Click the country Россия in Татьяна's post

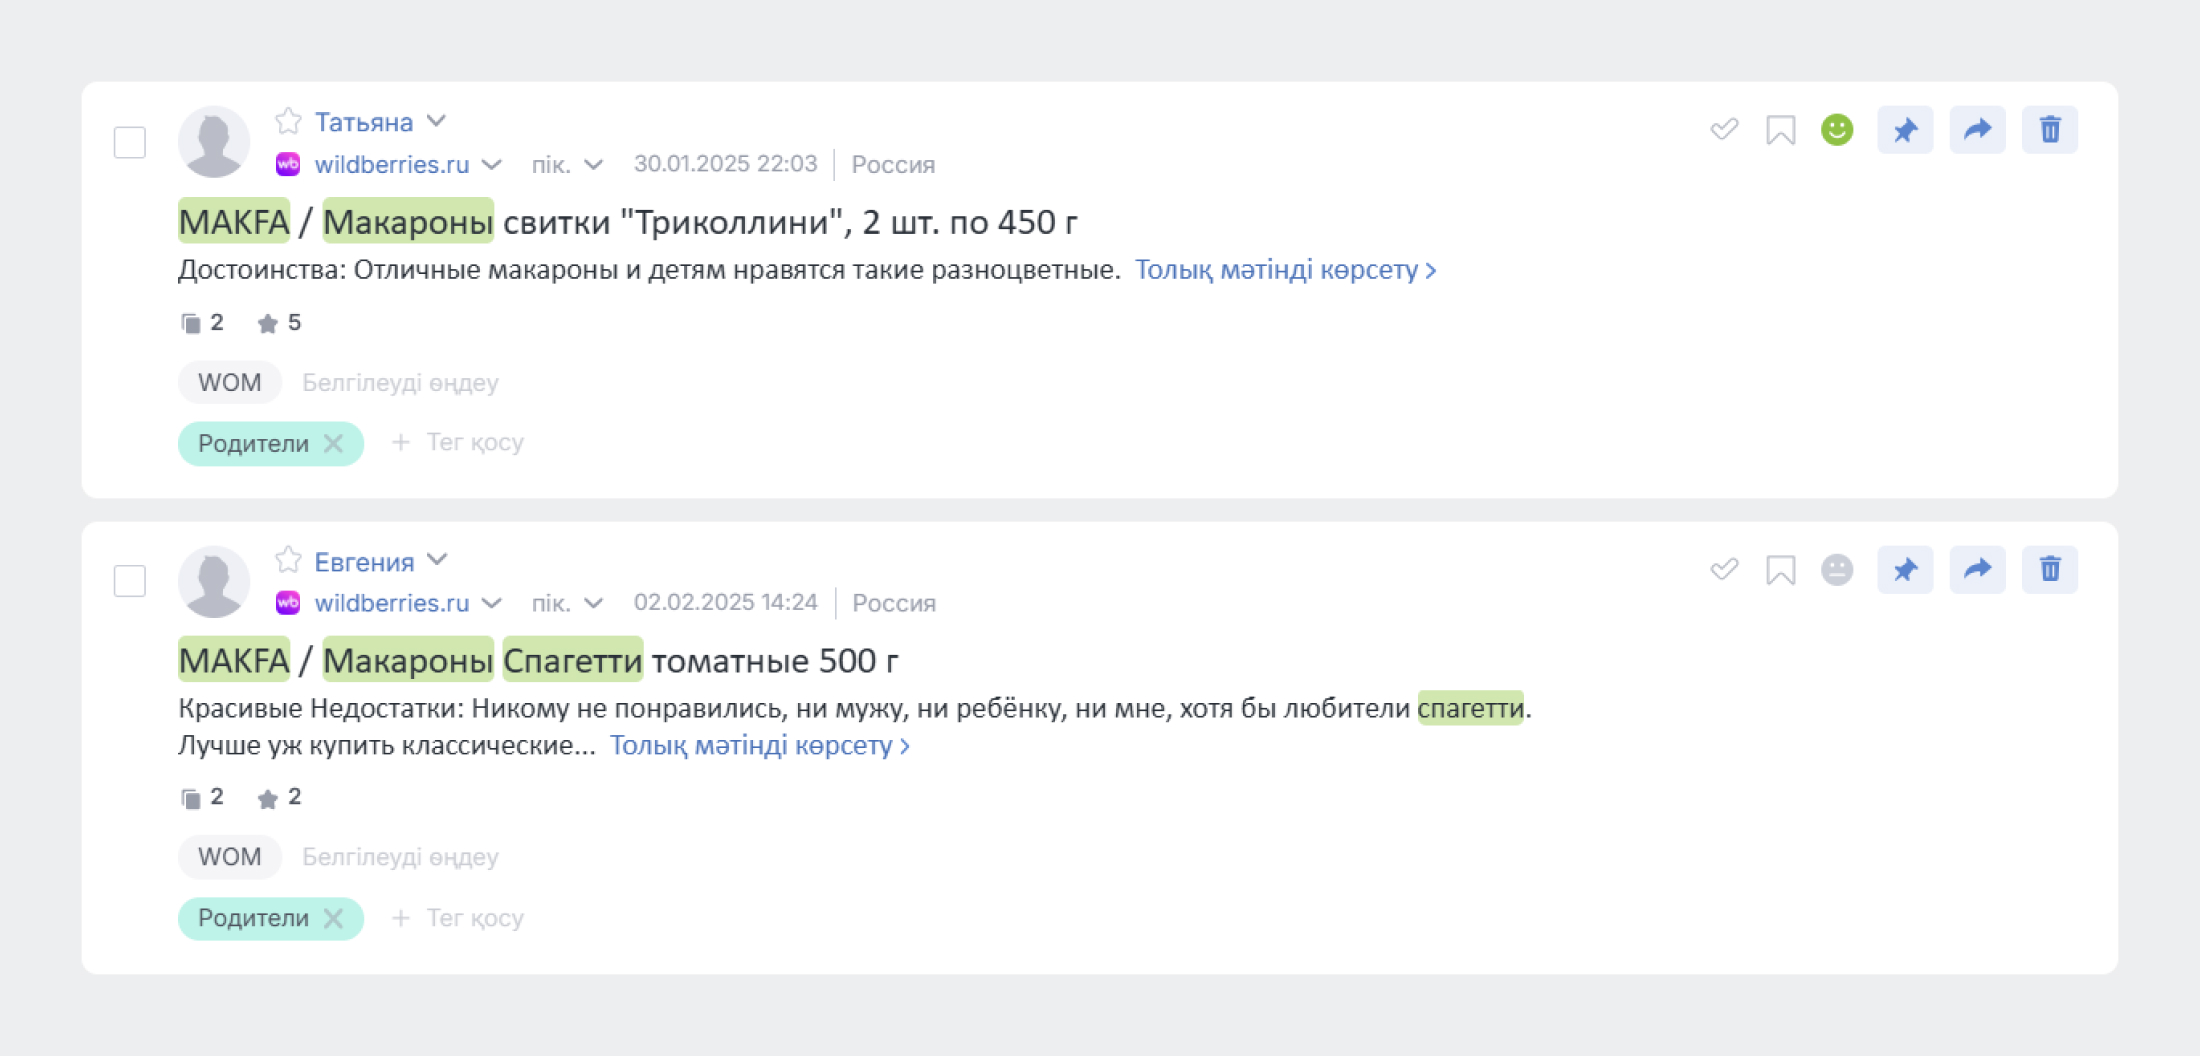(893, 165)
